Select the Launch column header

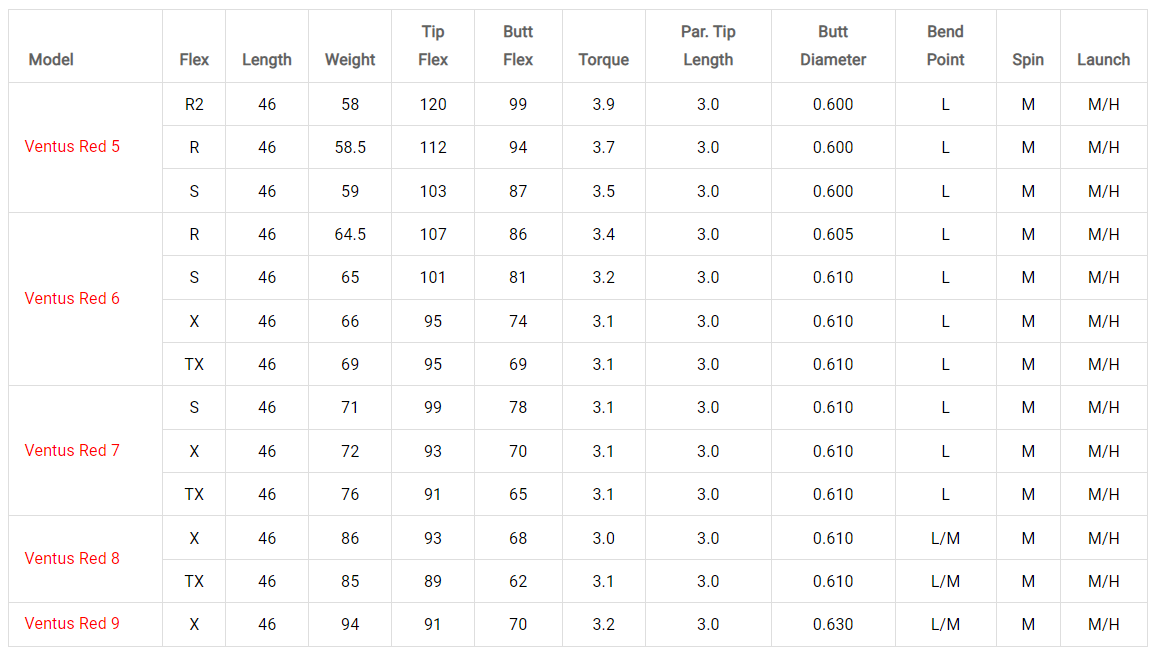pyautogui.click(x=1103, y=60)
